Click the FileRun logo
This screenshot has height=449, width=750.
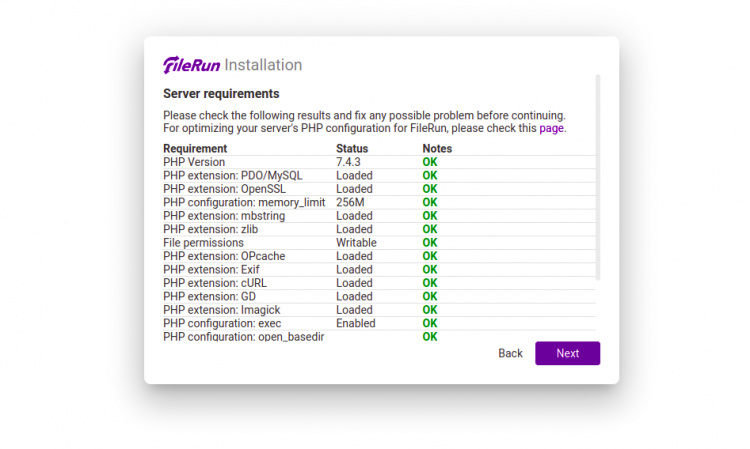(191, 65)
